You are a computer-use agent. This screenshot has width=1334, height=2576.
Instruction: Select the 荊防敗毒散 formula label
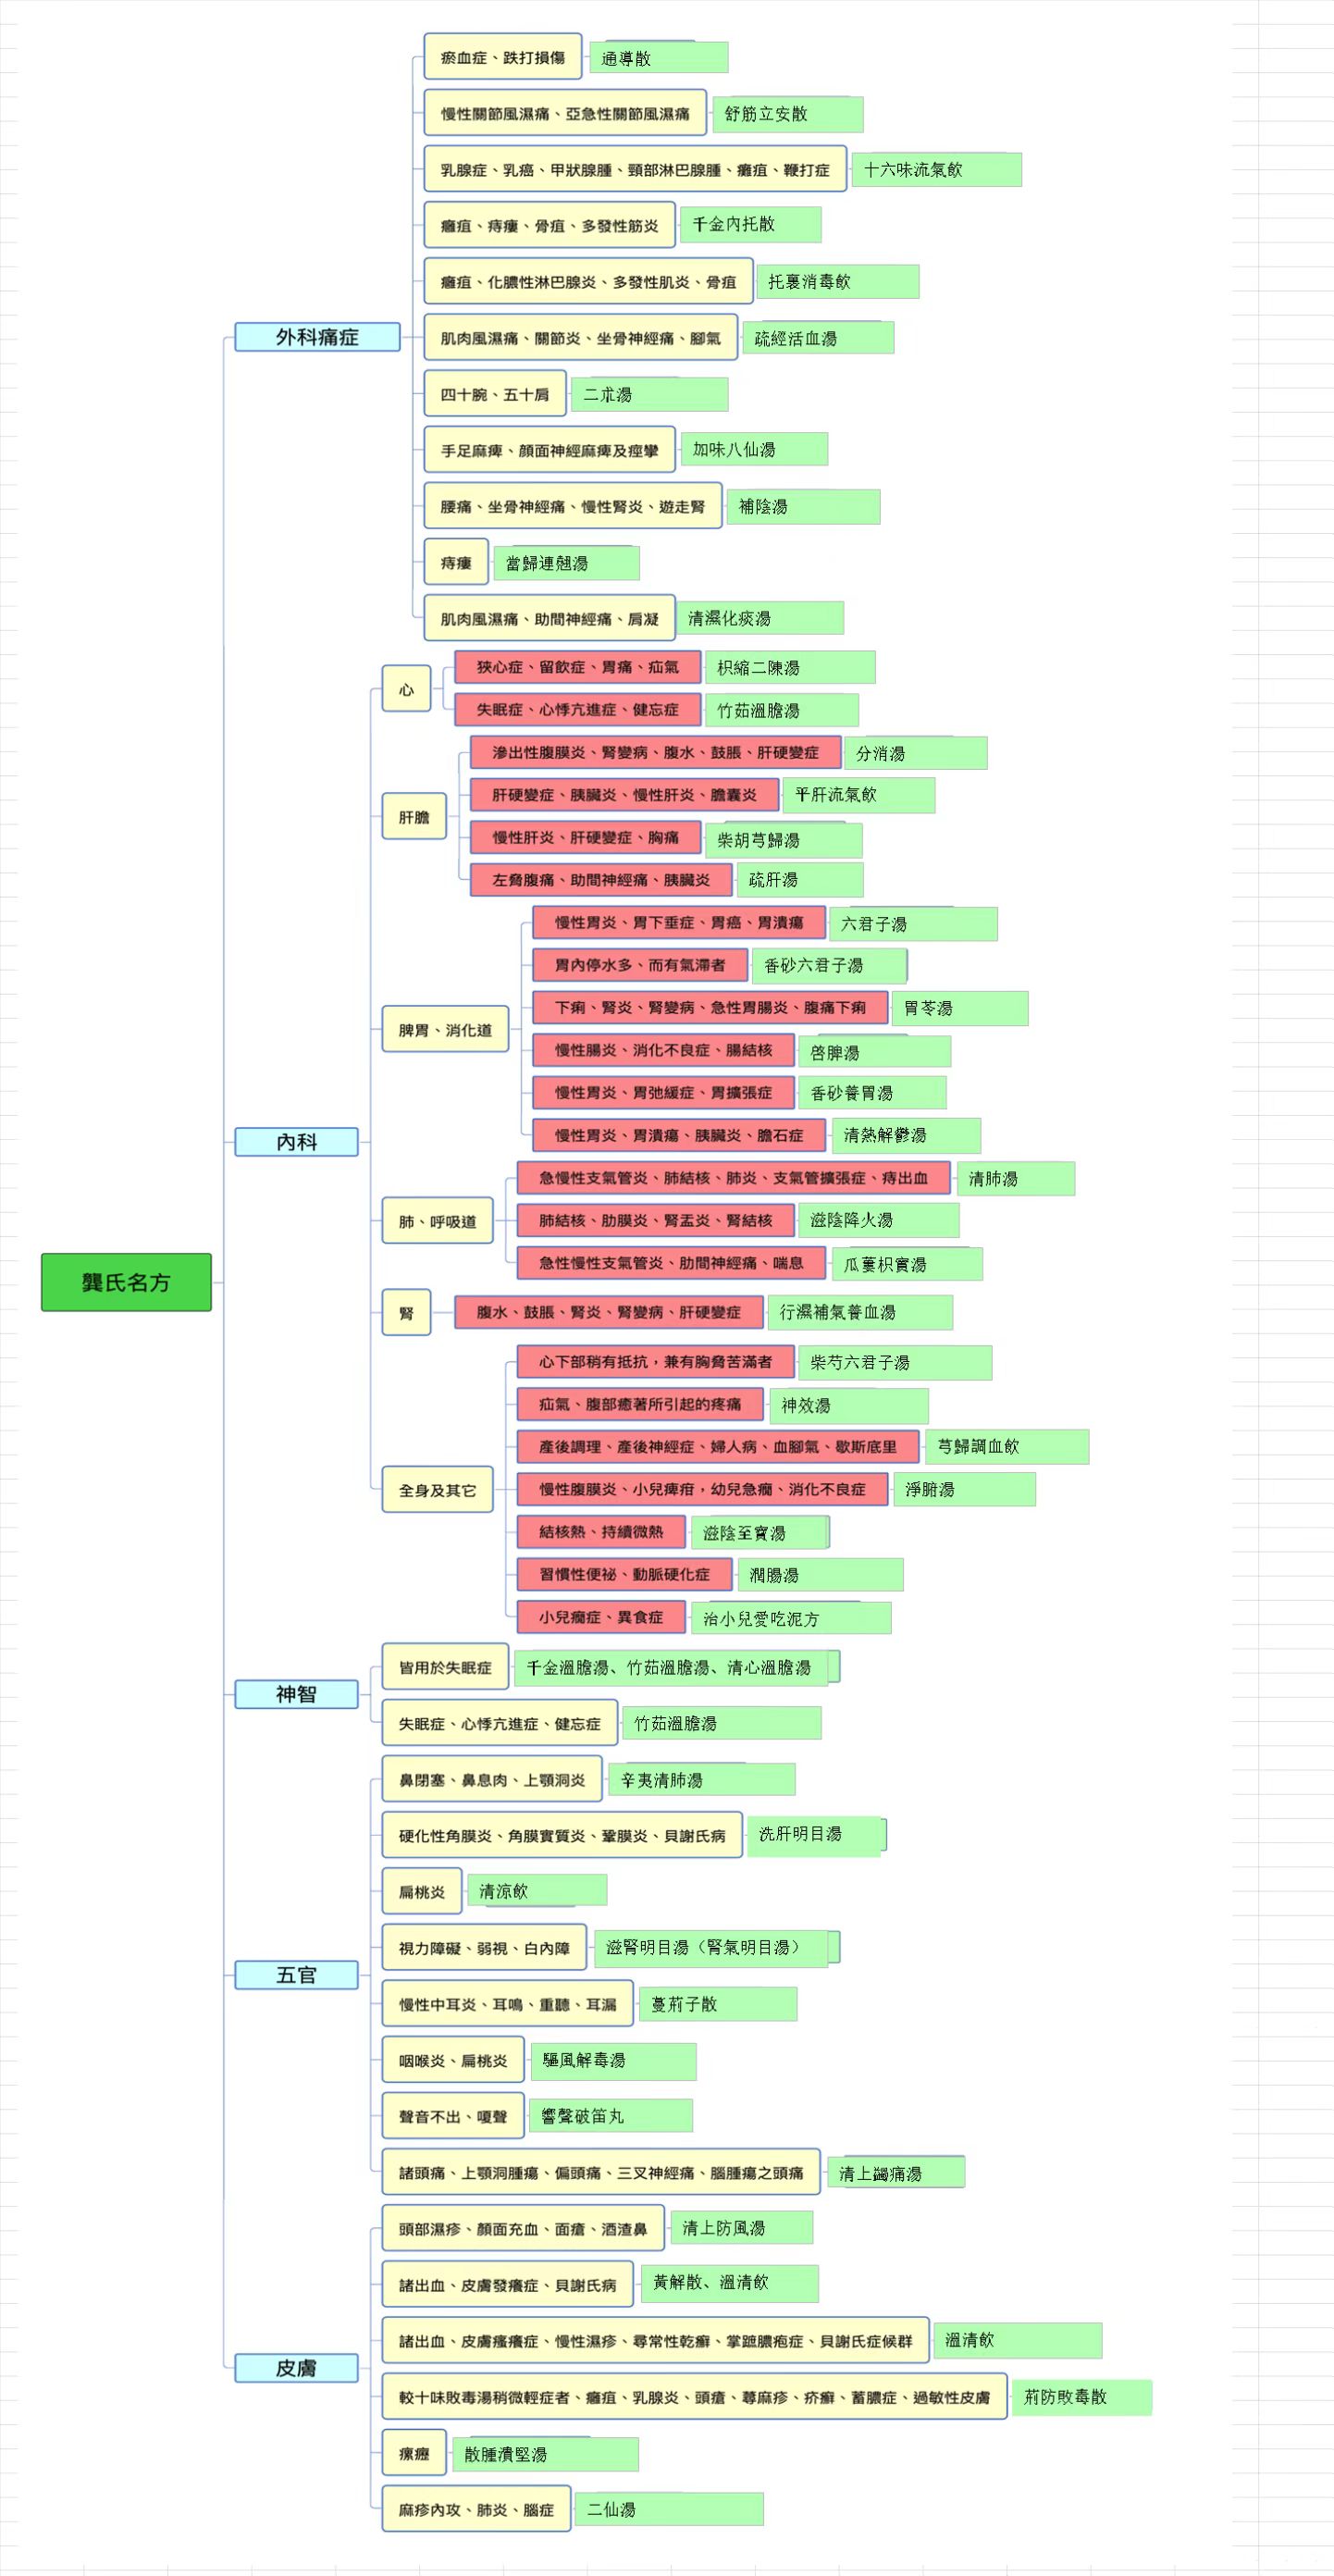pos(1082,2397)
